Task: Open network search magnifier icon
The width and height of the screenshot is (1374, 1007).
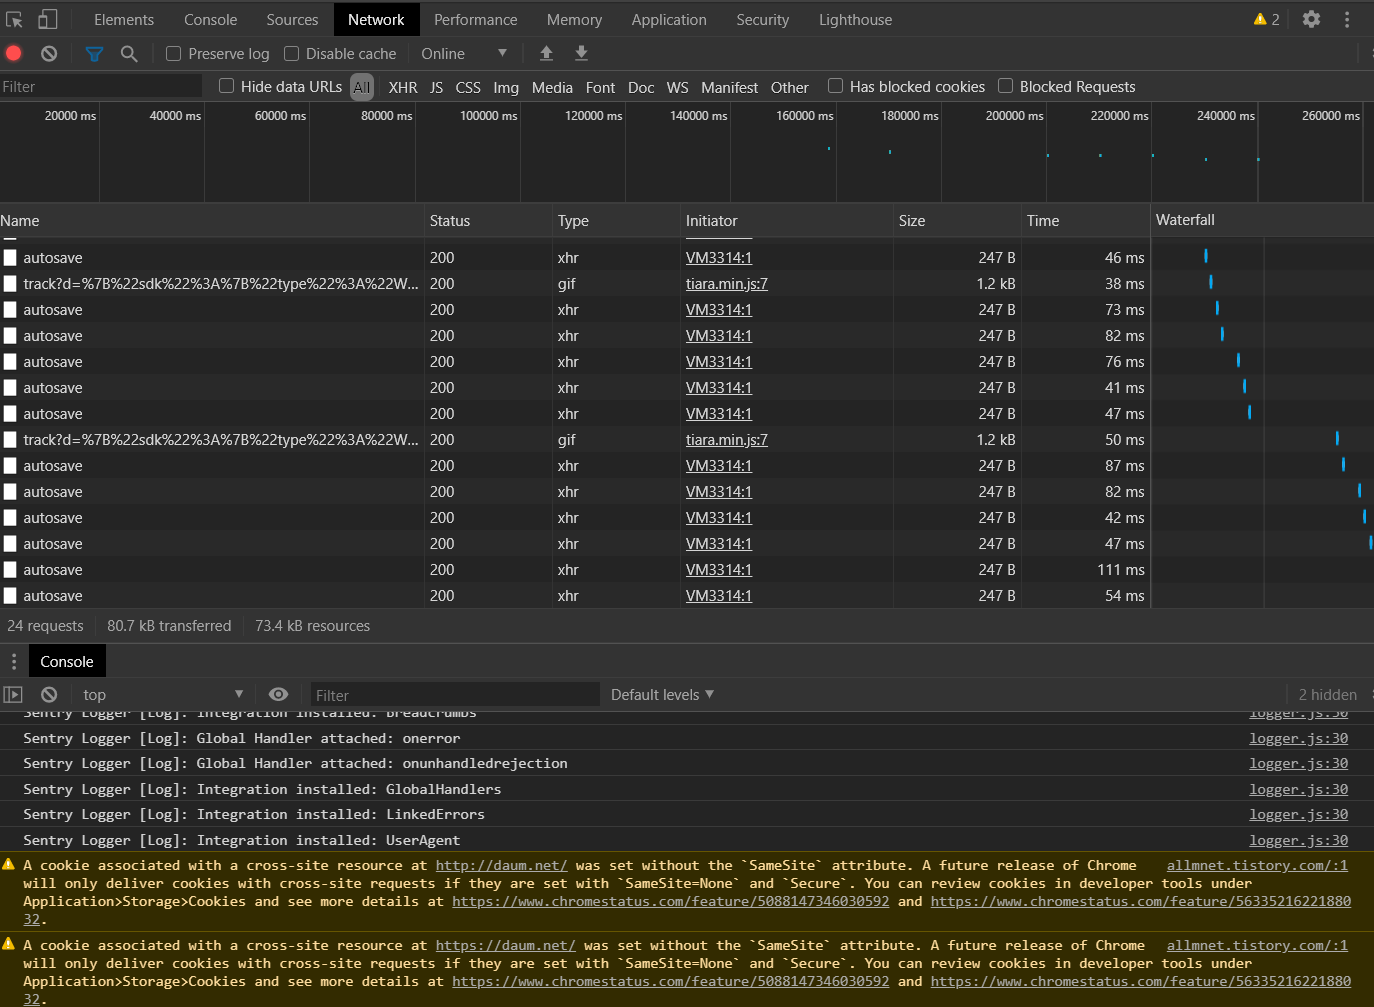Action: tap(129, 53)
